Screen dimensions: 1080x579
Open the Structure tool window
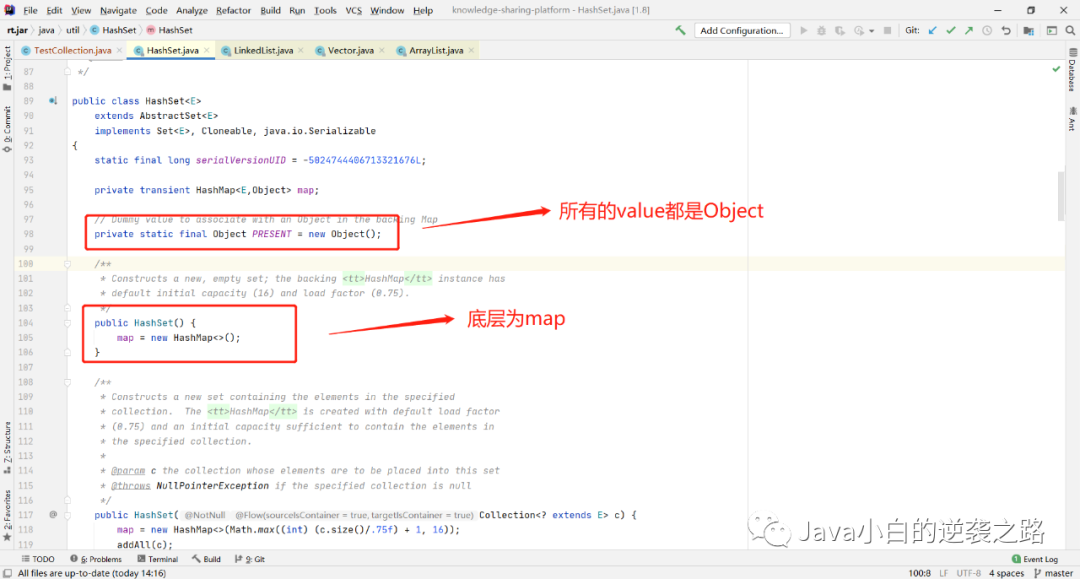tap(8, 448)
